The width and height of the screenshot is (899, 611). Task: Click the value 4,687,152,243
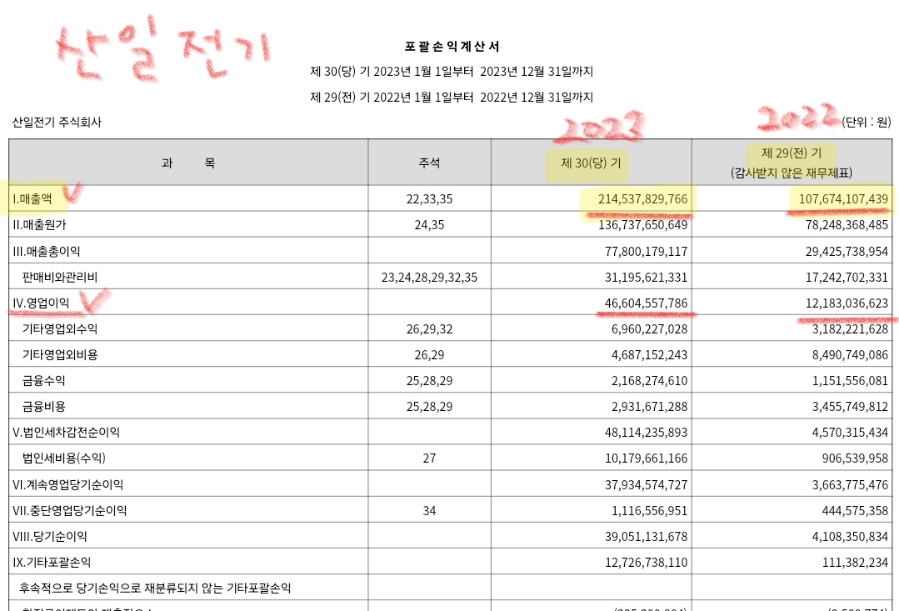click(x=649, y=355)
